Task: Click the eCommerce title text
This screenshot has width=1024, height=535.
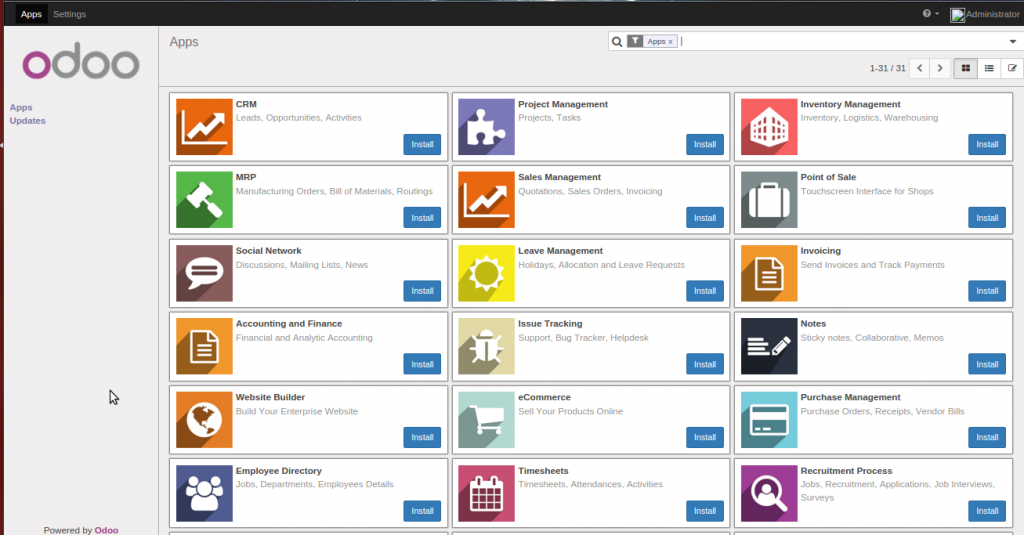Action: click(x=544, y=397)
